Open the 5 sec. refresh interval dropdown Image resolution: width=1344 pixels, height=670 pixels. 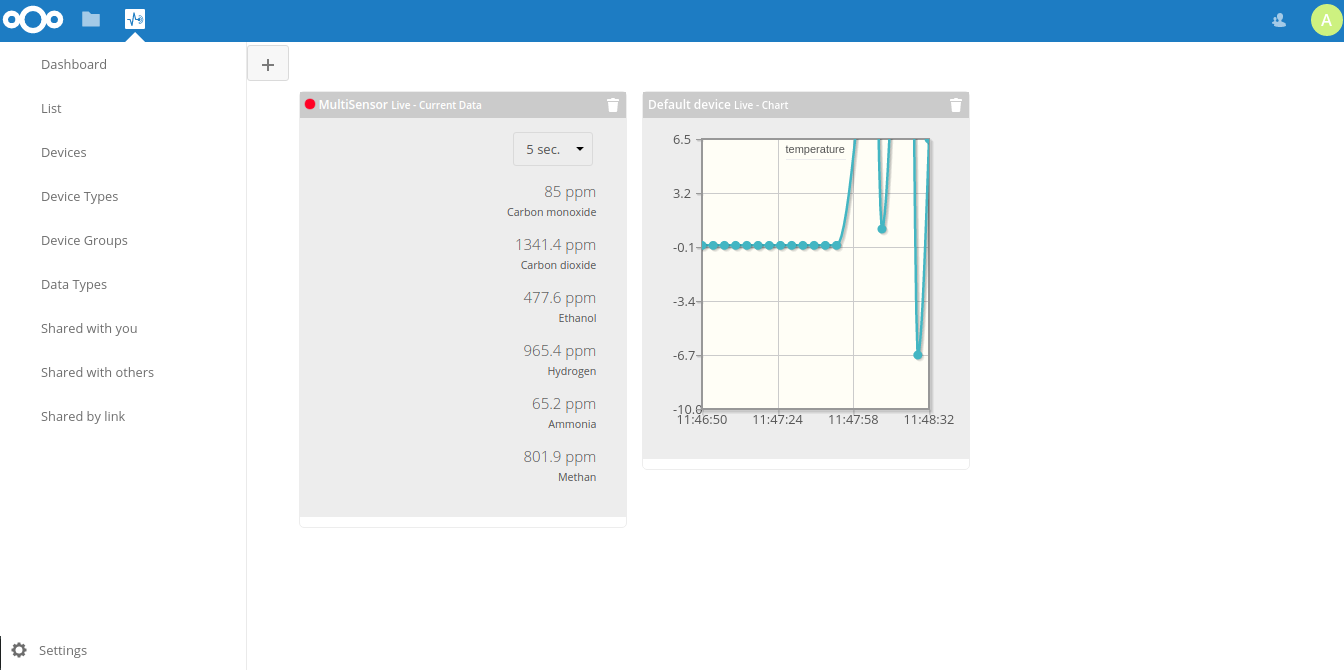(x=553, y=149)
